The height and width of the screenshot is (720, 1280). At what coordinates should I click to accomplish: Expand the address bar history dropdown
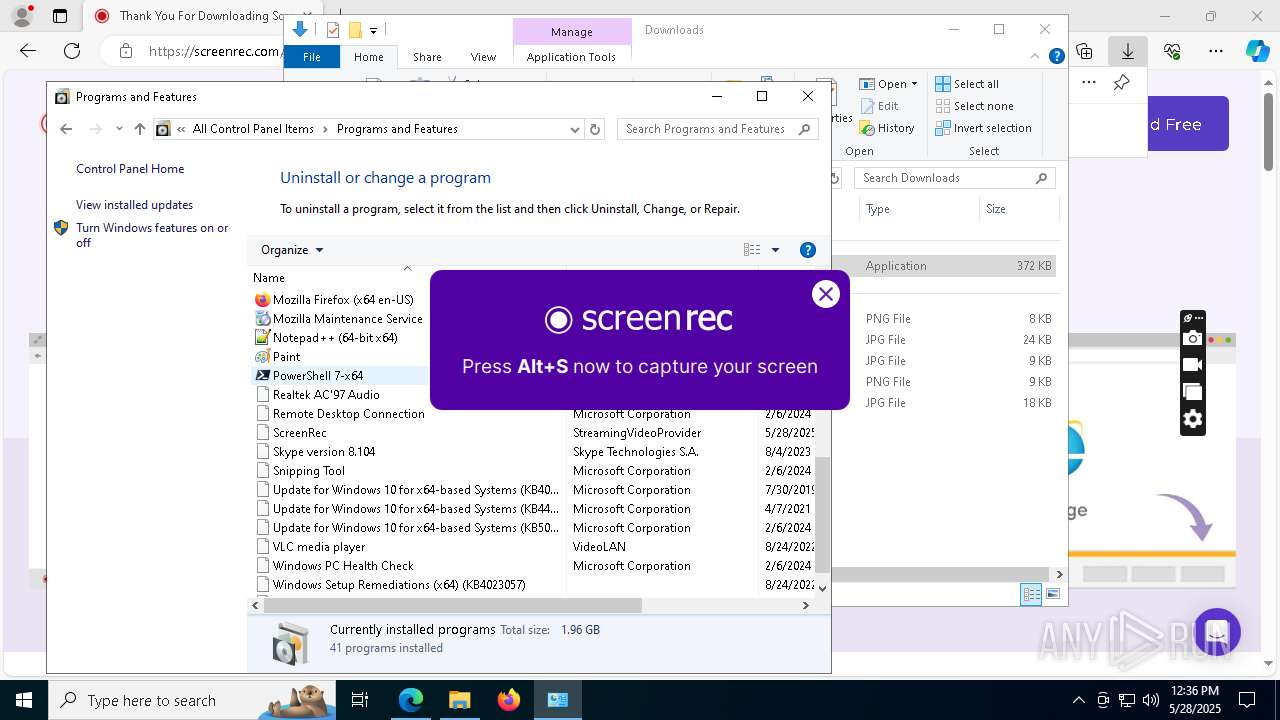(575, 129)
